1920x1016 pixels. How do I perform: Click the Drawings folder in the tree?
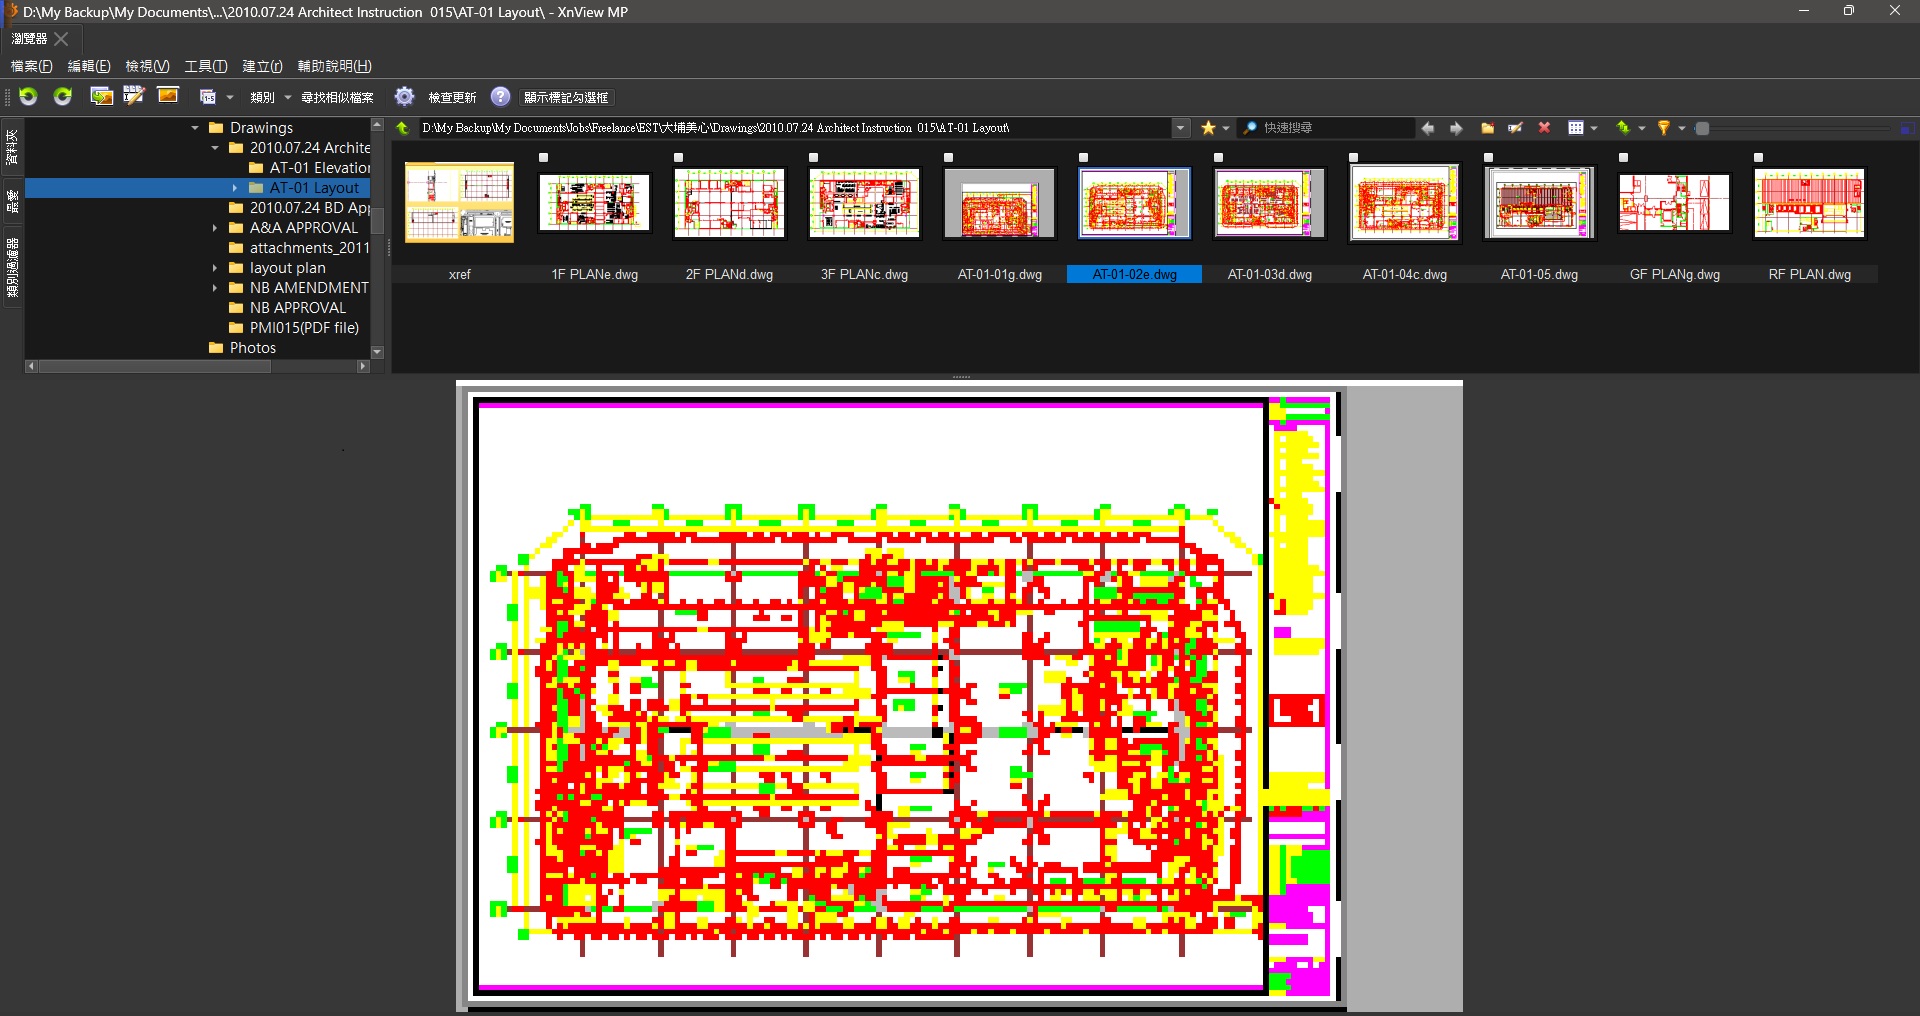[x=261, y=128]
